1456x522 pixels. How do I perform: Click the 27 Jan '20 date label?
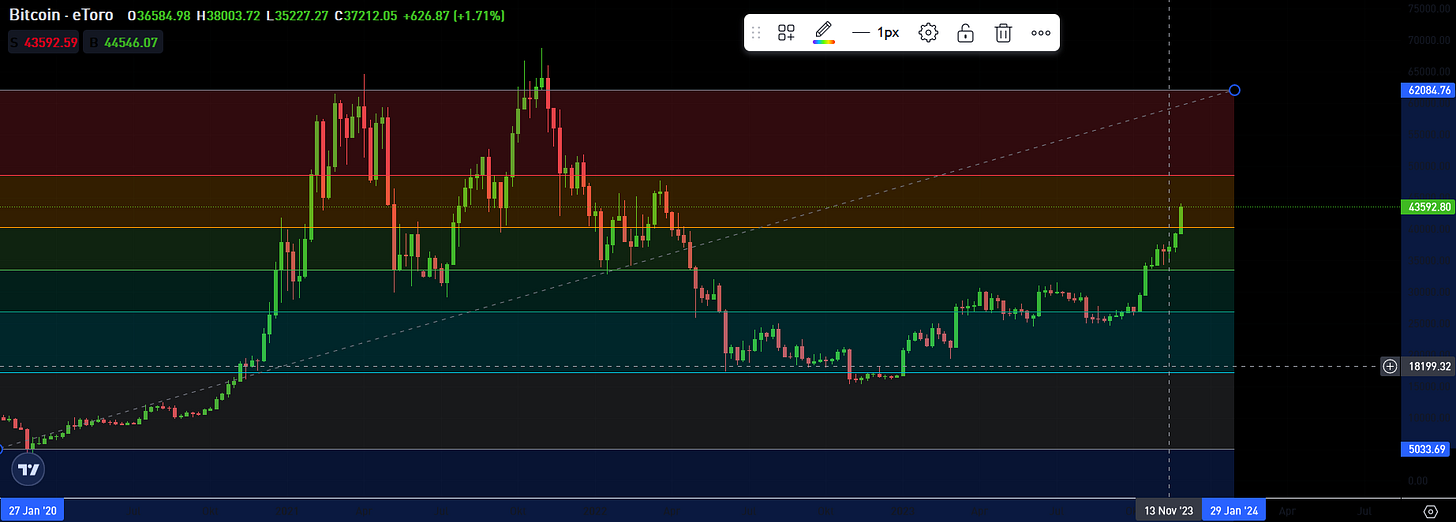(33, 510)
